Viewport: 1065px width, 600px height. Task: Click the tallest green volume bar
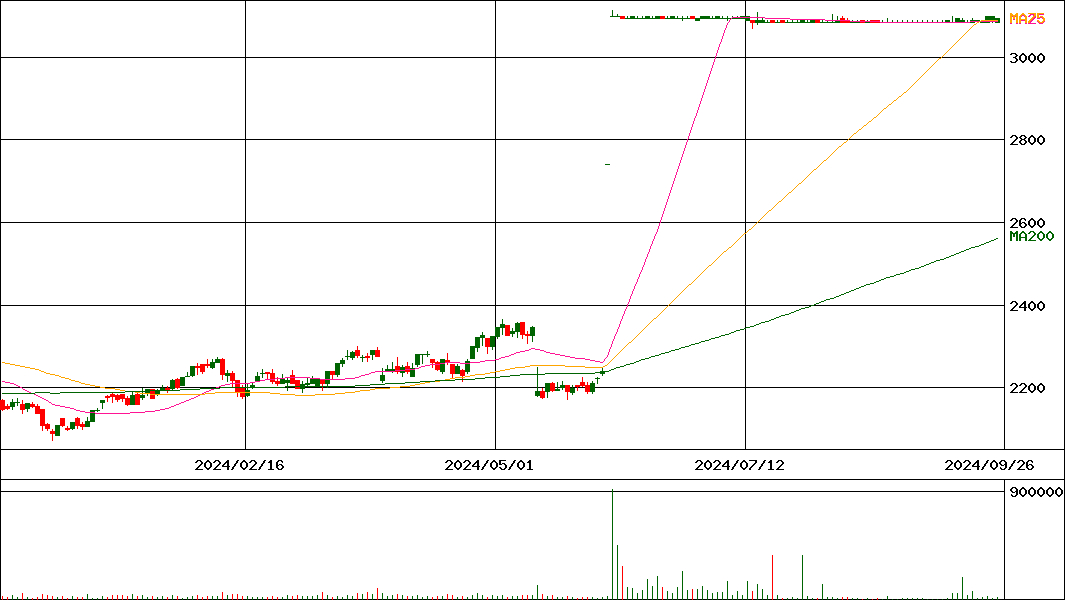click(613, 544)
